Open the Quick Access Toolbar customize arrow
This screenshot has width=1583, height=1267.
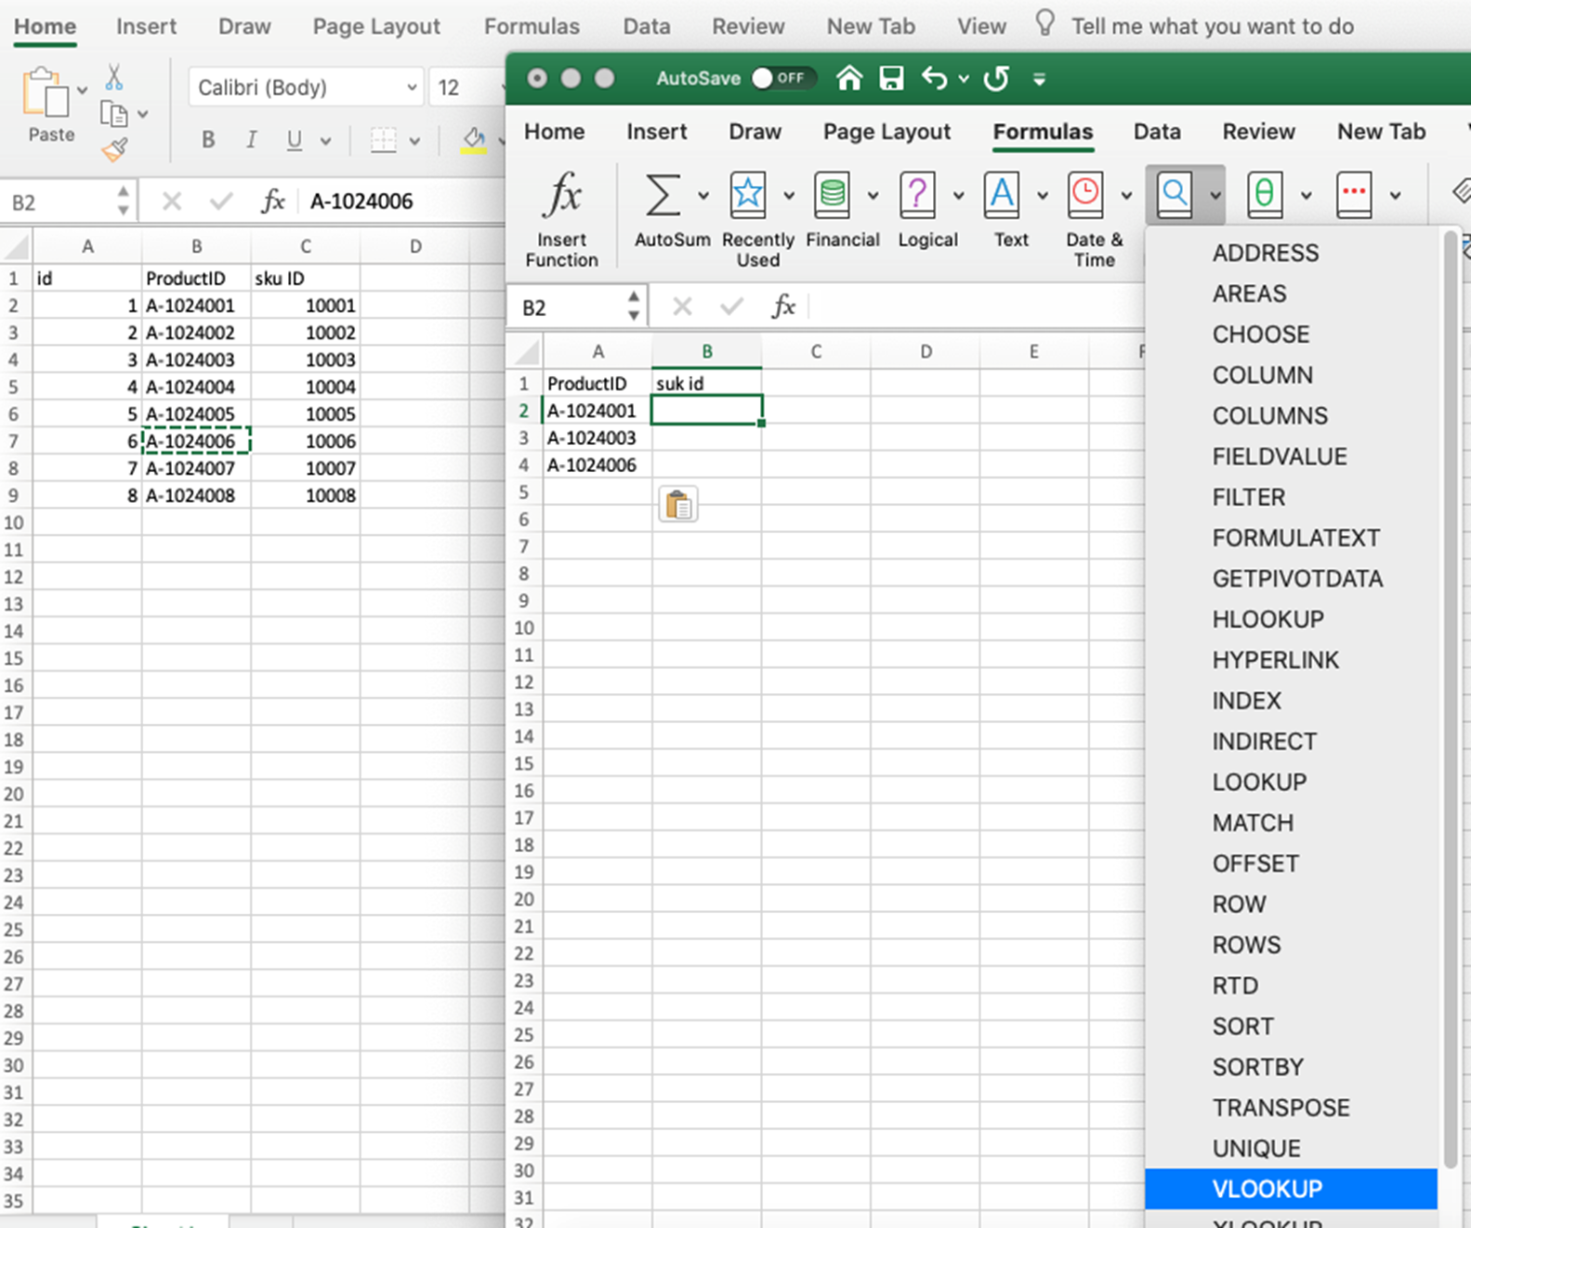[x=1039, y=79]
